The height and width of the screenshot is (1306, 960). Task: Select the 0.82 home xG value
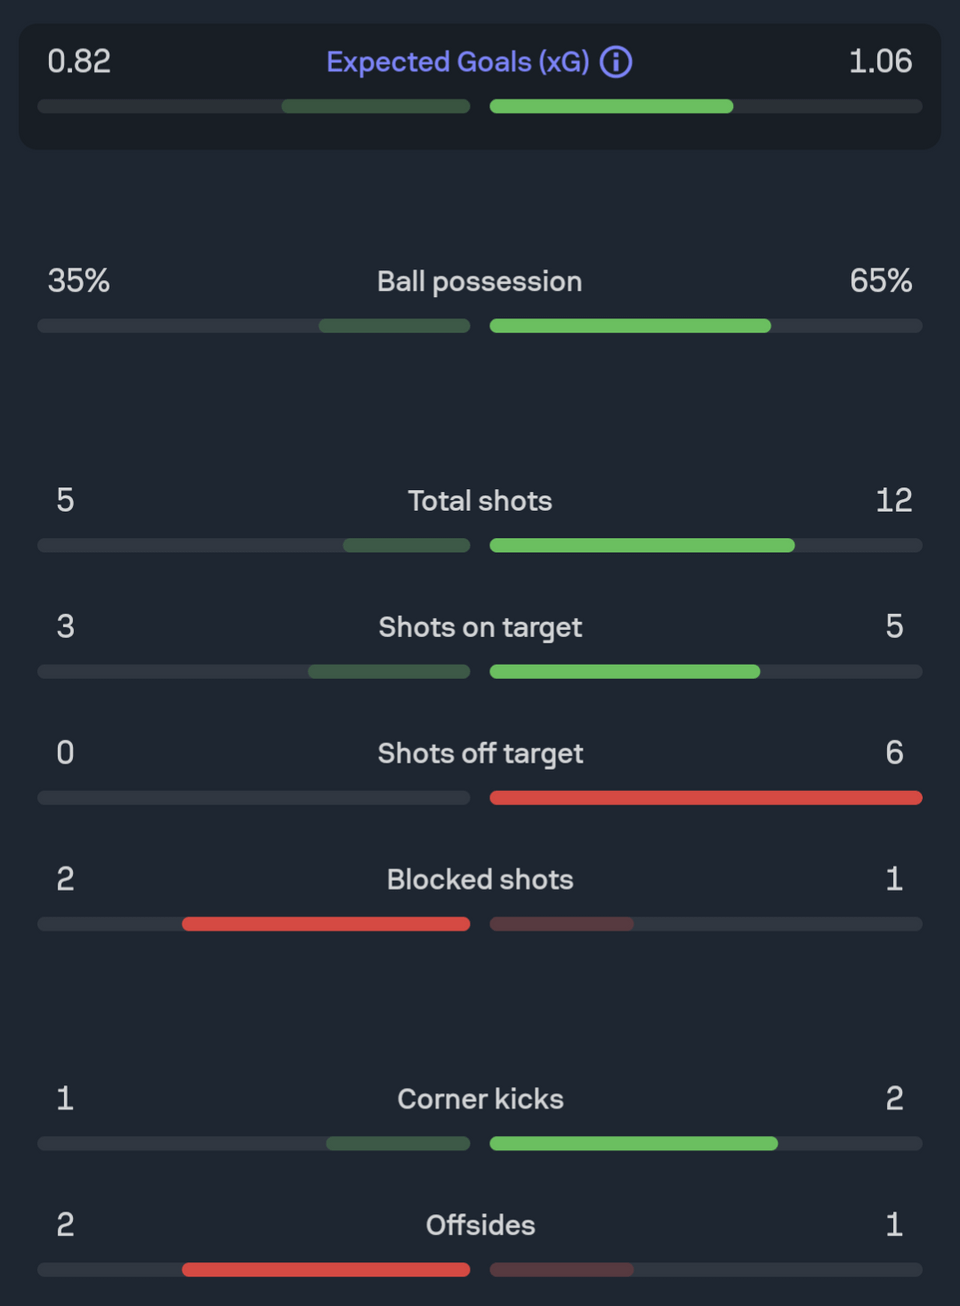(79, 61)
